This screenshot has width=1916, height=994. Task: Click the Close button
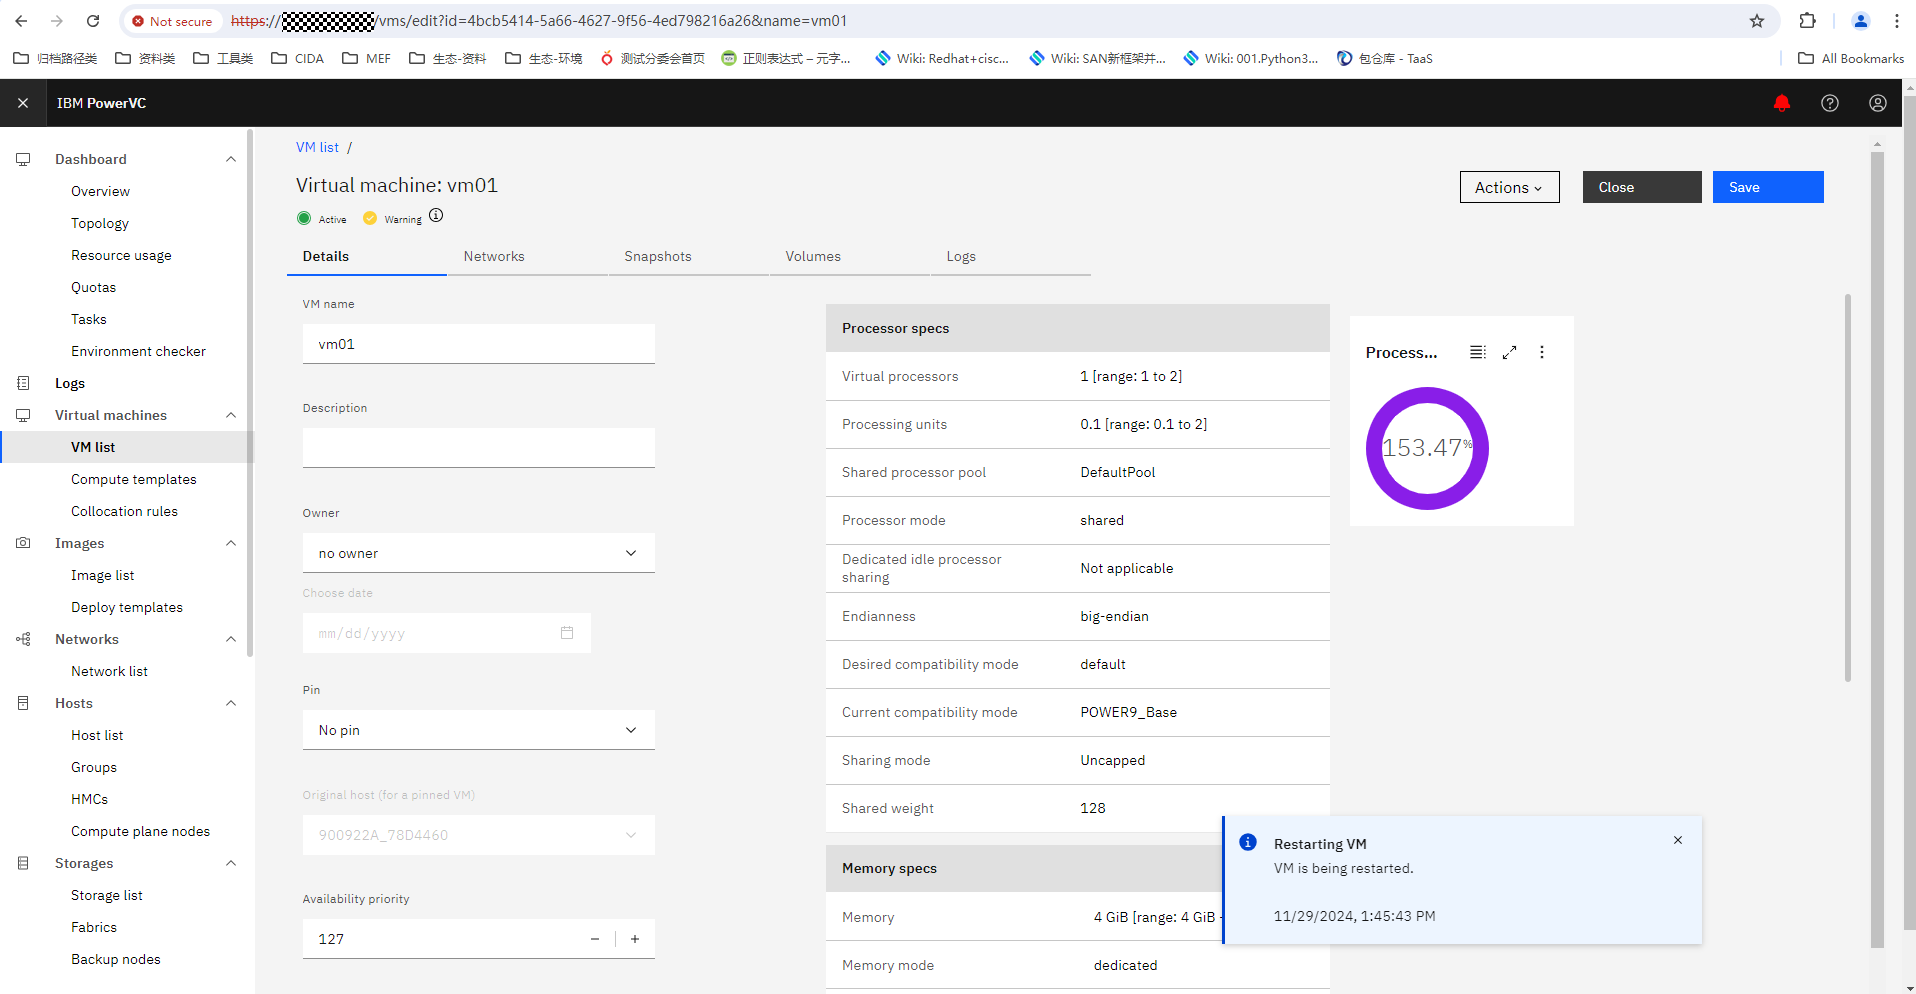click(1642, 187)
